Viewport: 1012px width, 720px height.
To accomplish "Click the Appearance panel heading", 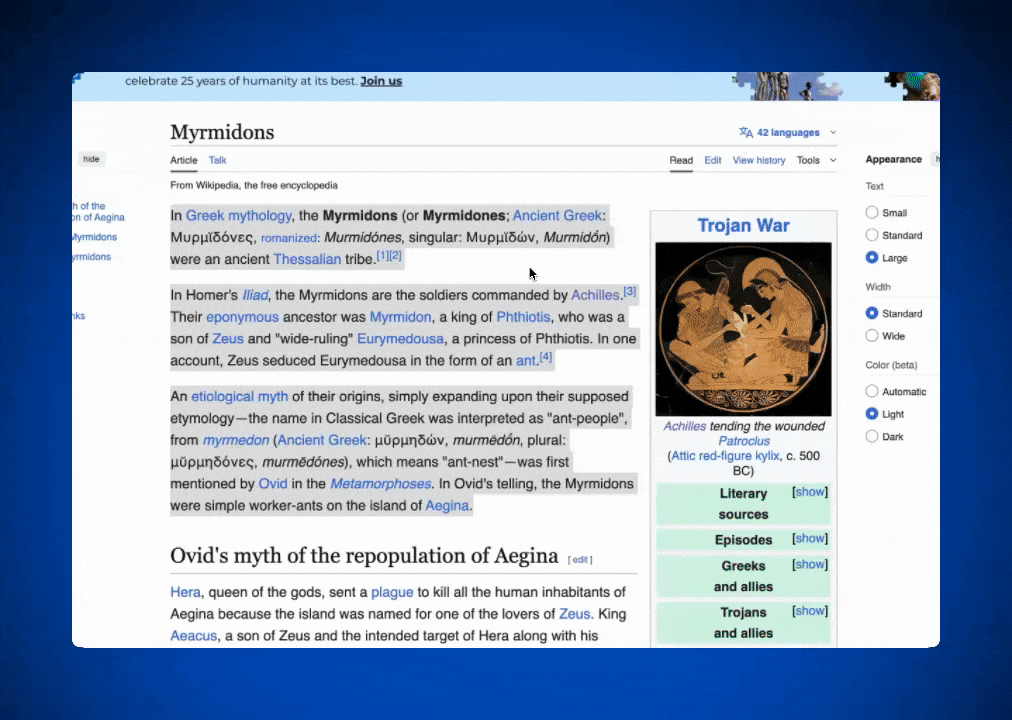I will [893, 159].
